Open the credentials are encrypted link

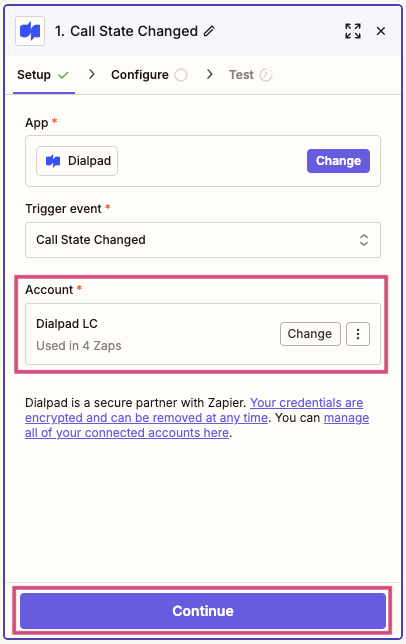pos(194,410)
